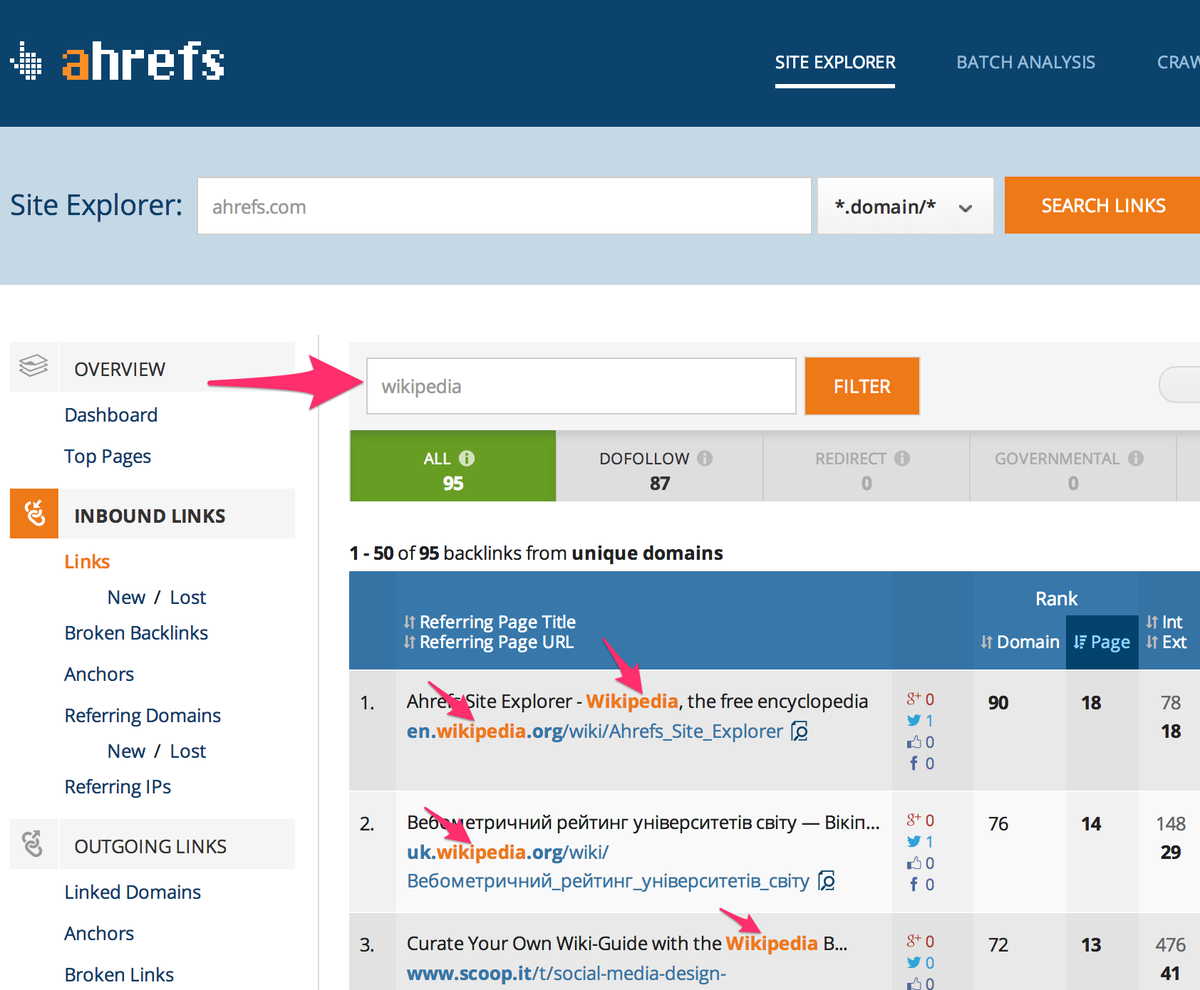Click info icon on ALL tab
Screen dimensions: 1200x990
coord(466,458)
